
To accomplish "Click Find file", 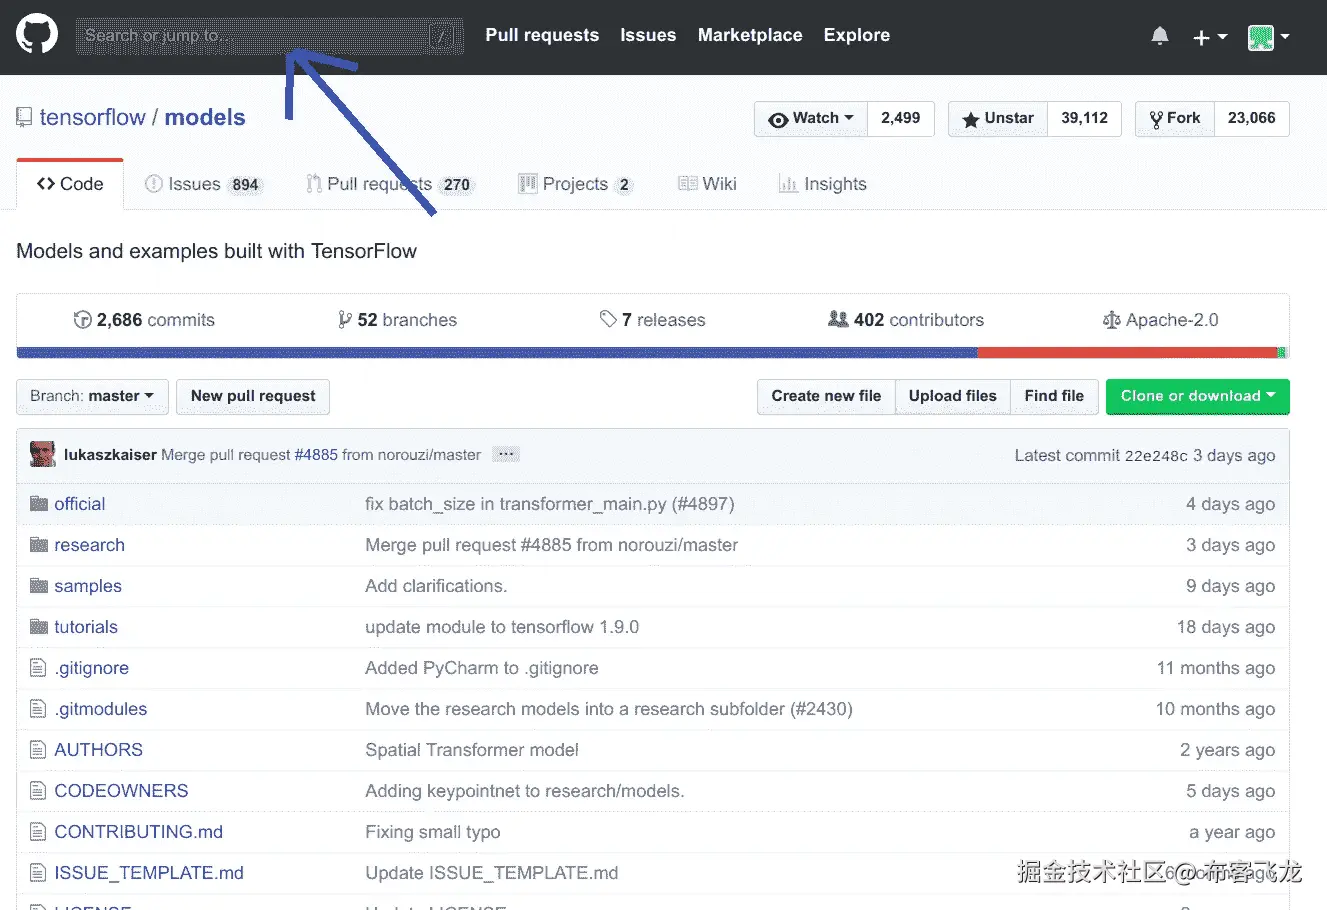I will point(1054,396).
